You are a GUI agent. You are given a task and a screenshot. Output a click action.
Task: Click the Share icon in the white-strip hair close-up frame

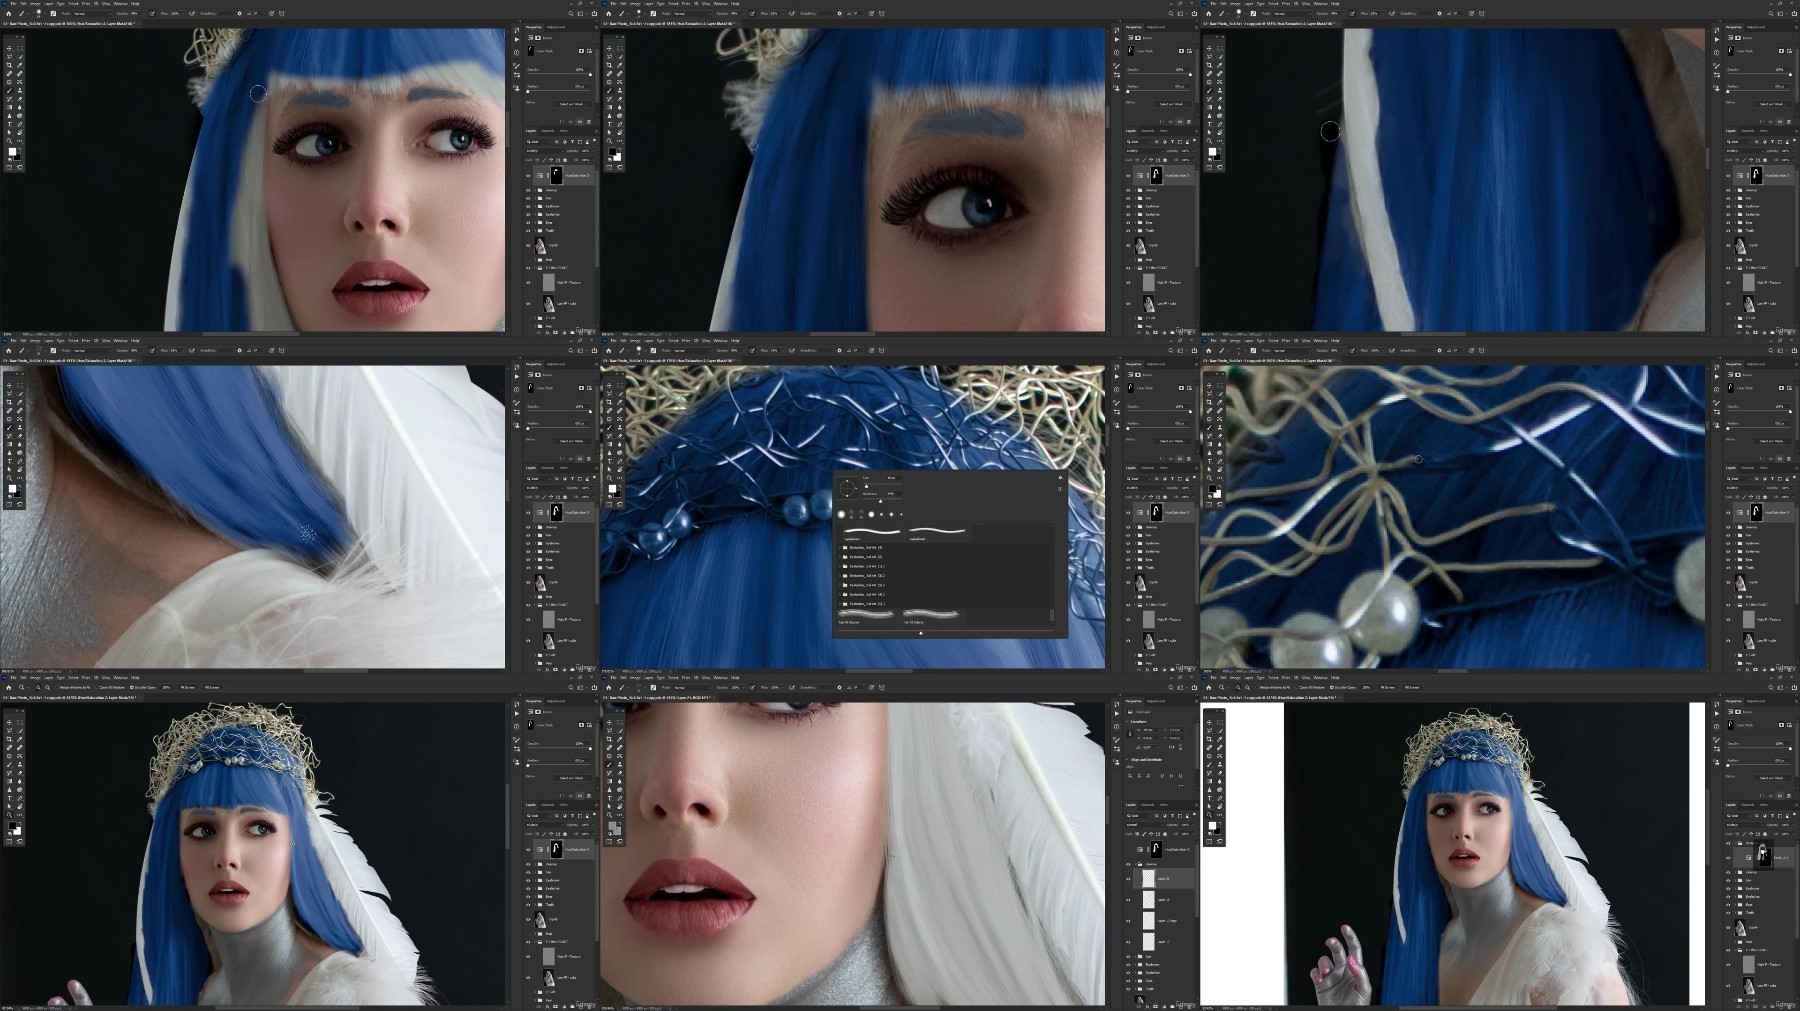click(x=1794, y=13)
